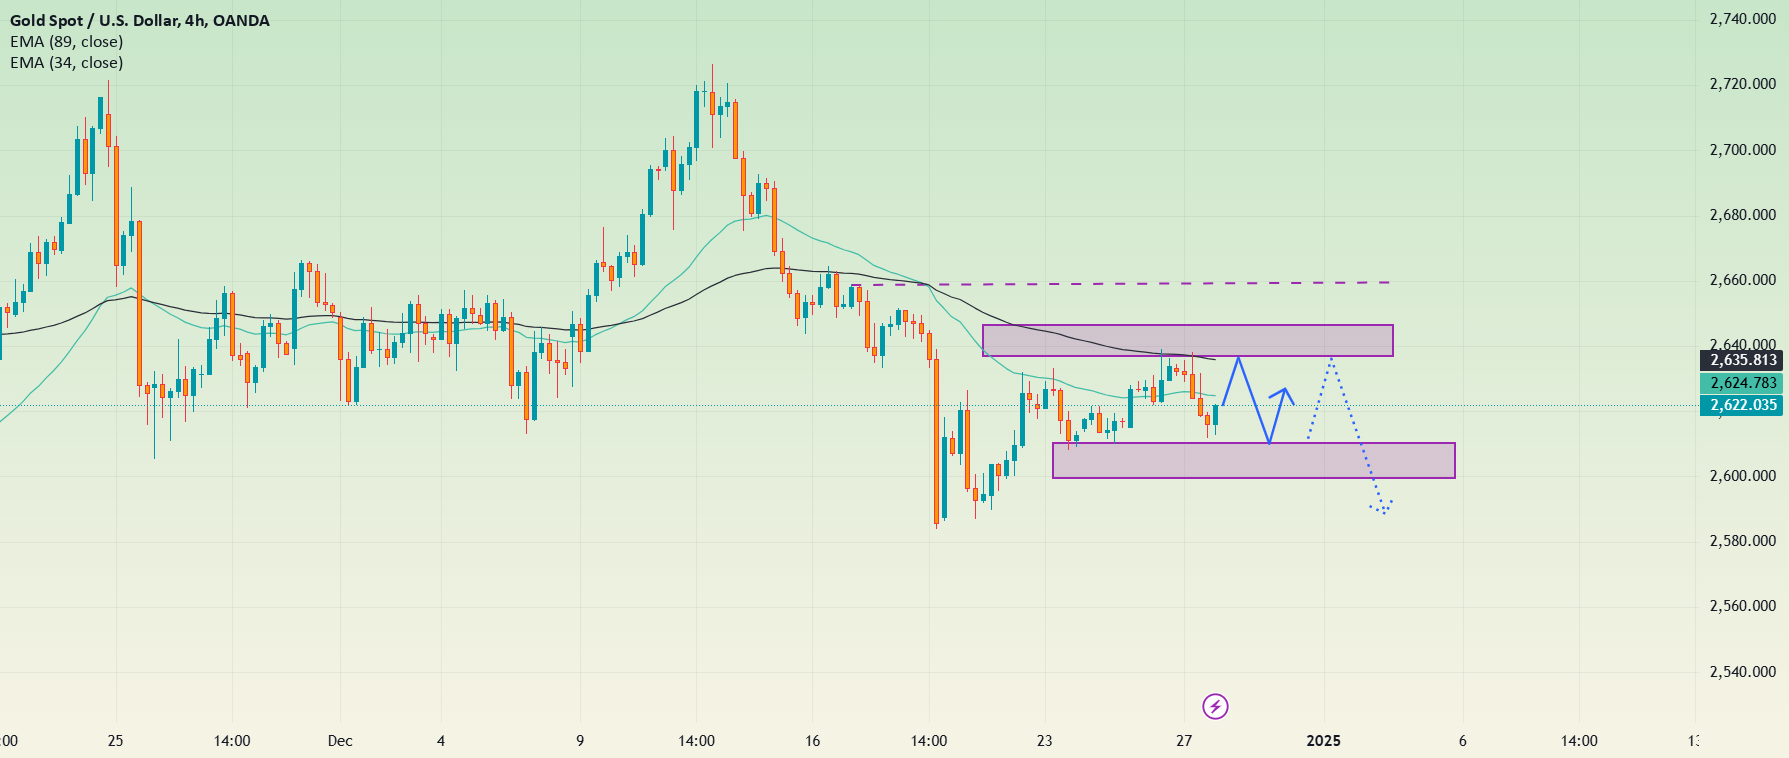The image size is (1789, 758).
Task: Click the 2,635.813 black price label
Action: point(1743,360)
